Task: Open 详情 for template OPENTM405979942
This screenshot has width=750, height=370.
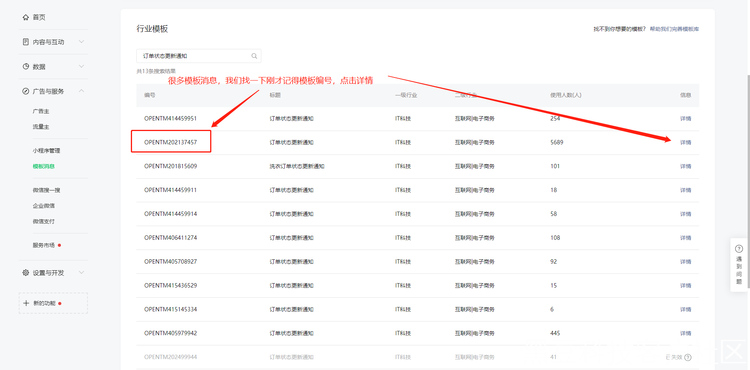Action: click(x=685, y=333)
